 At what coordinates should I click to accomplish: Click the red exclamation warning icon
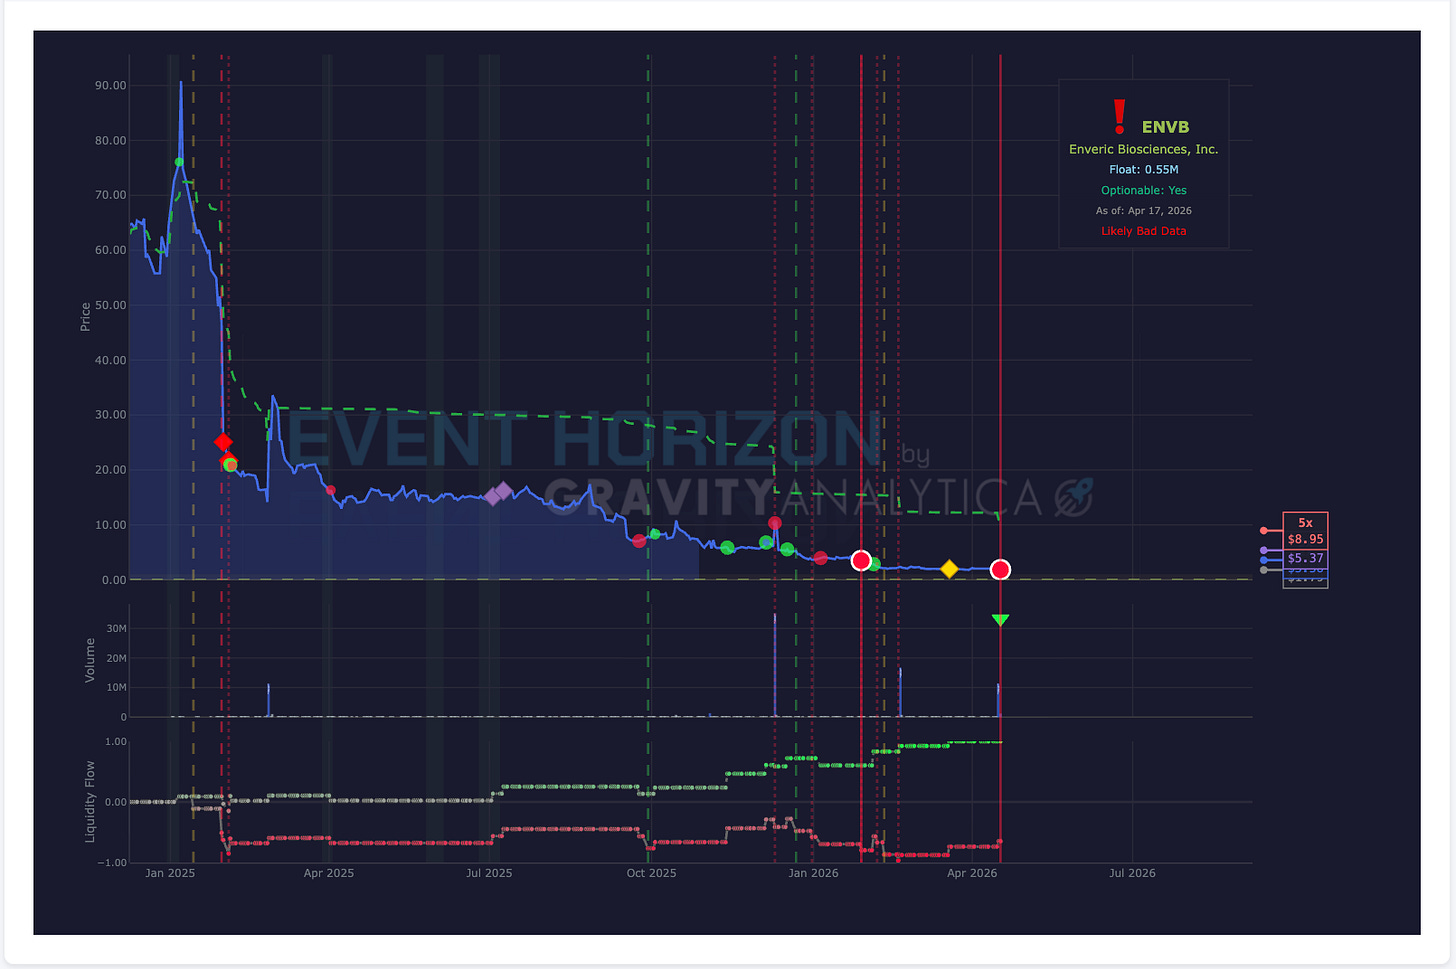coord(1120,116)
